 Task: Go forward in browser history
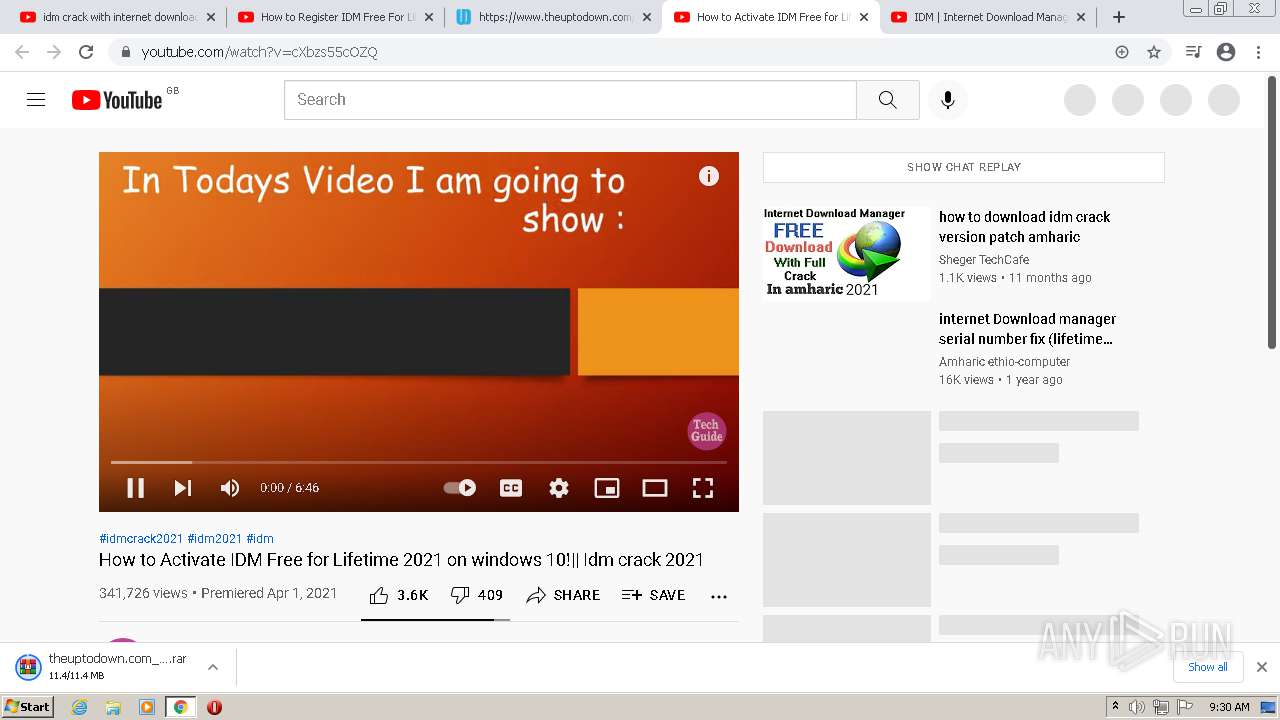pyautogui.click(x=54, y=52)
